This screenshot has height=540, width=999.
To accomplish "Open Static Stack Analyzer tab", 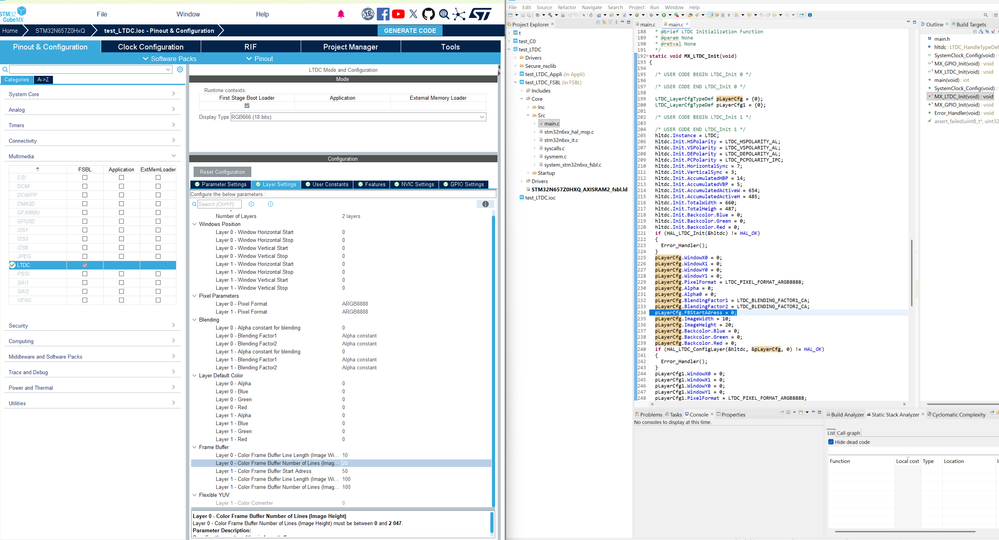I will (895, 415).
